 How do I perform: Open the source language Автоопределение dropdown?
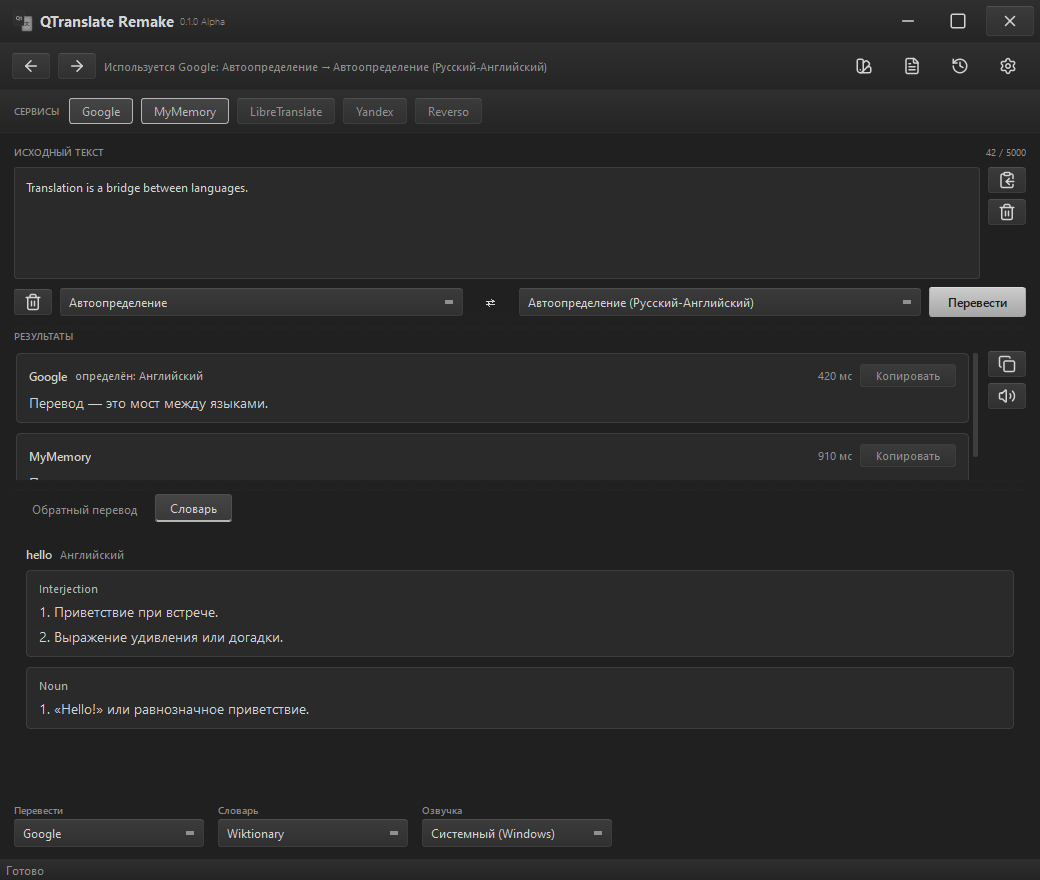[x=261, y=302]
